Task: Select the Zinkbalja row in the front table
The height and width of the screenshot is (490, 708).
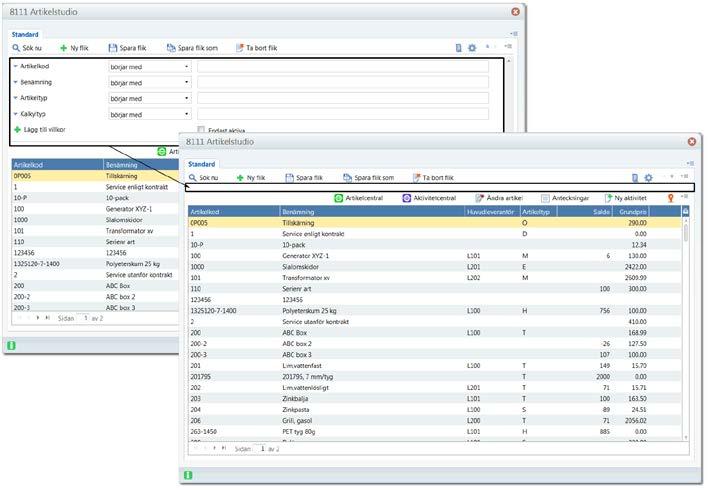Action: (435, 398)
